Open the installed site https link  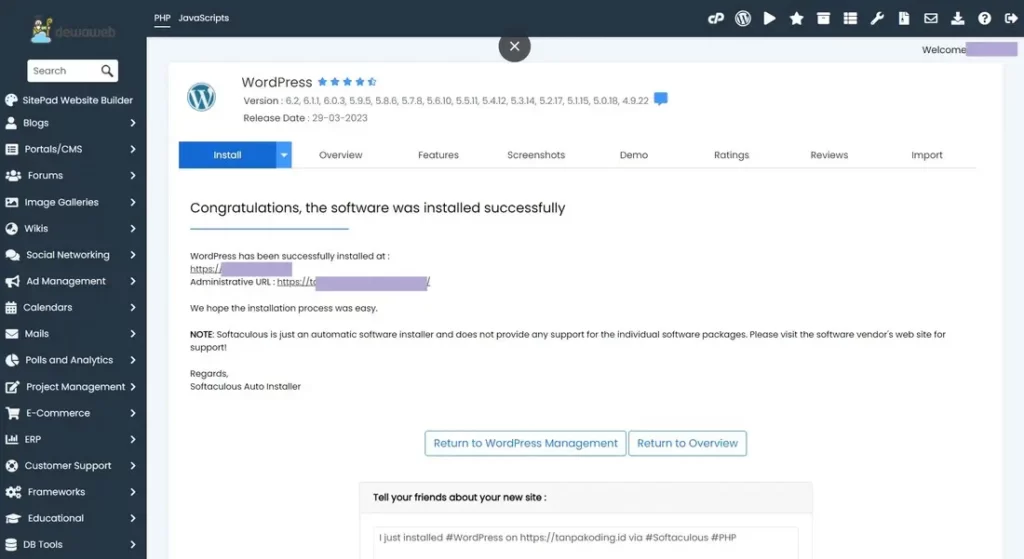(x=240, y=269)
